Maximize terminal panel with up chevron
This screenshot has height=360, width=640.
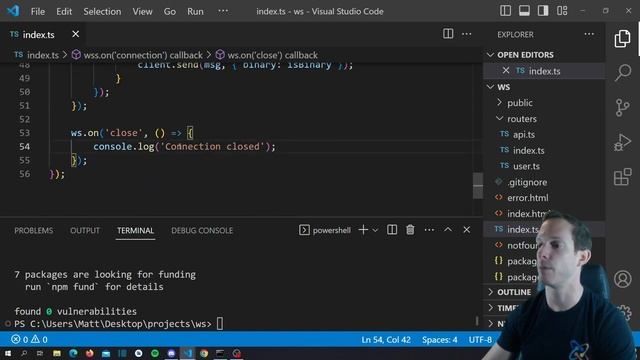tap(448, 230)
